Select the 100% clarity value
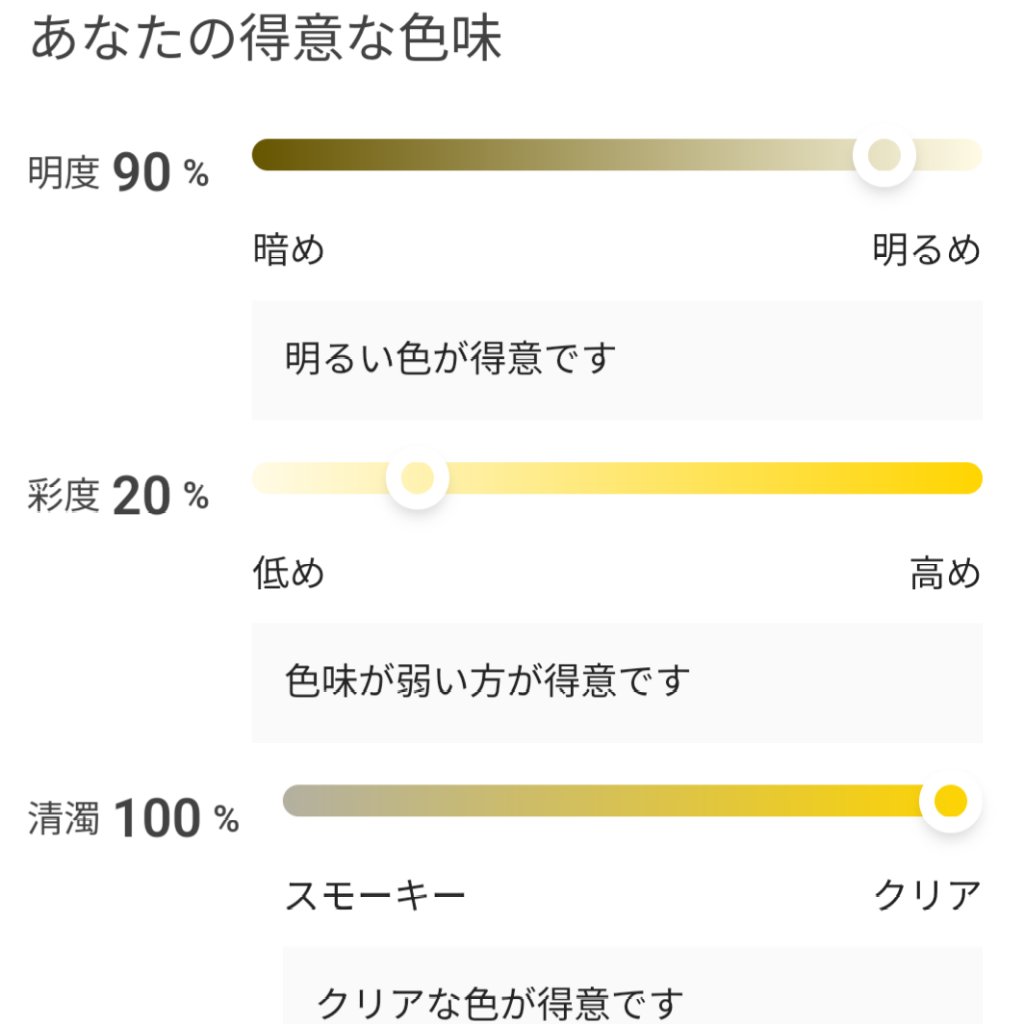 point(160,815)
